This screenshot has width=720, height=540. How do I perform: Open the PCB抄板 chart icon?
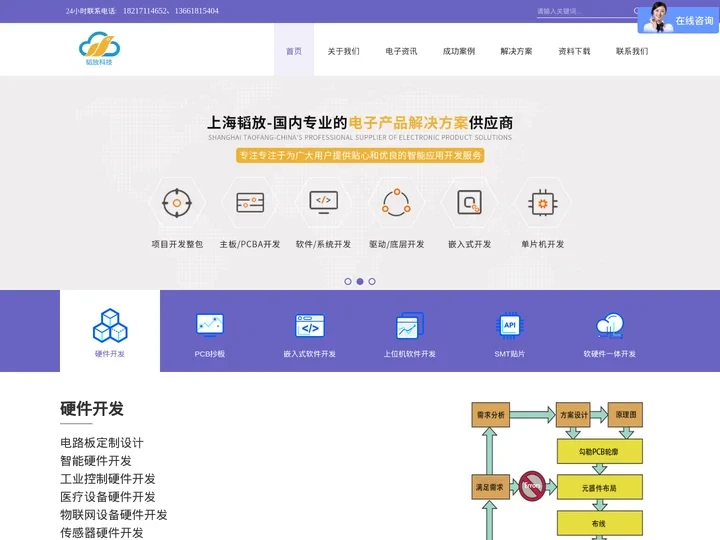(210, 325)
